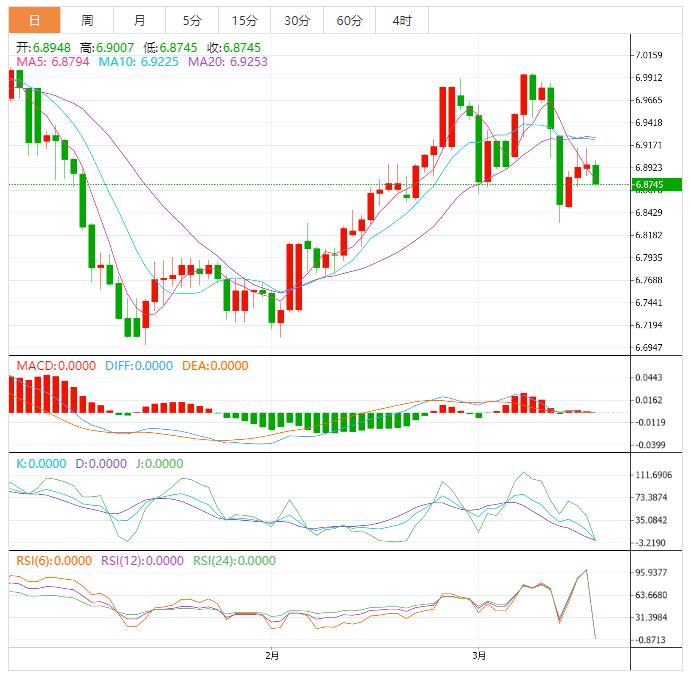Click the -3.2190 KDJ axis label
691x680 pixels.
click(x=650, y=543)
